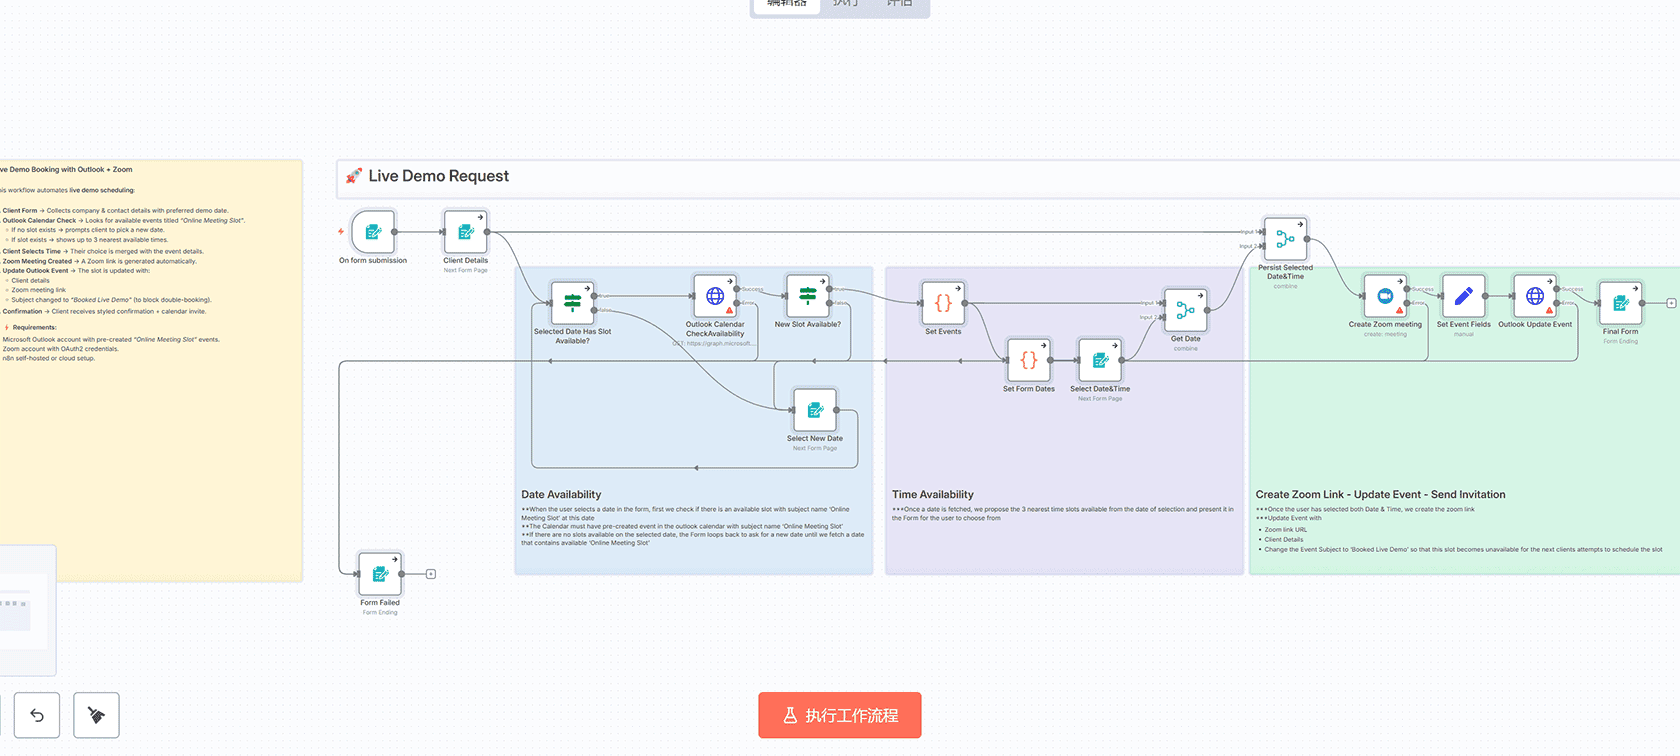The image size is (1680, 756).
Task: Add a node after Form Failed output
Action: pos(431,574)
